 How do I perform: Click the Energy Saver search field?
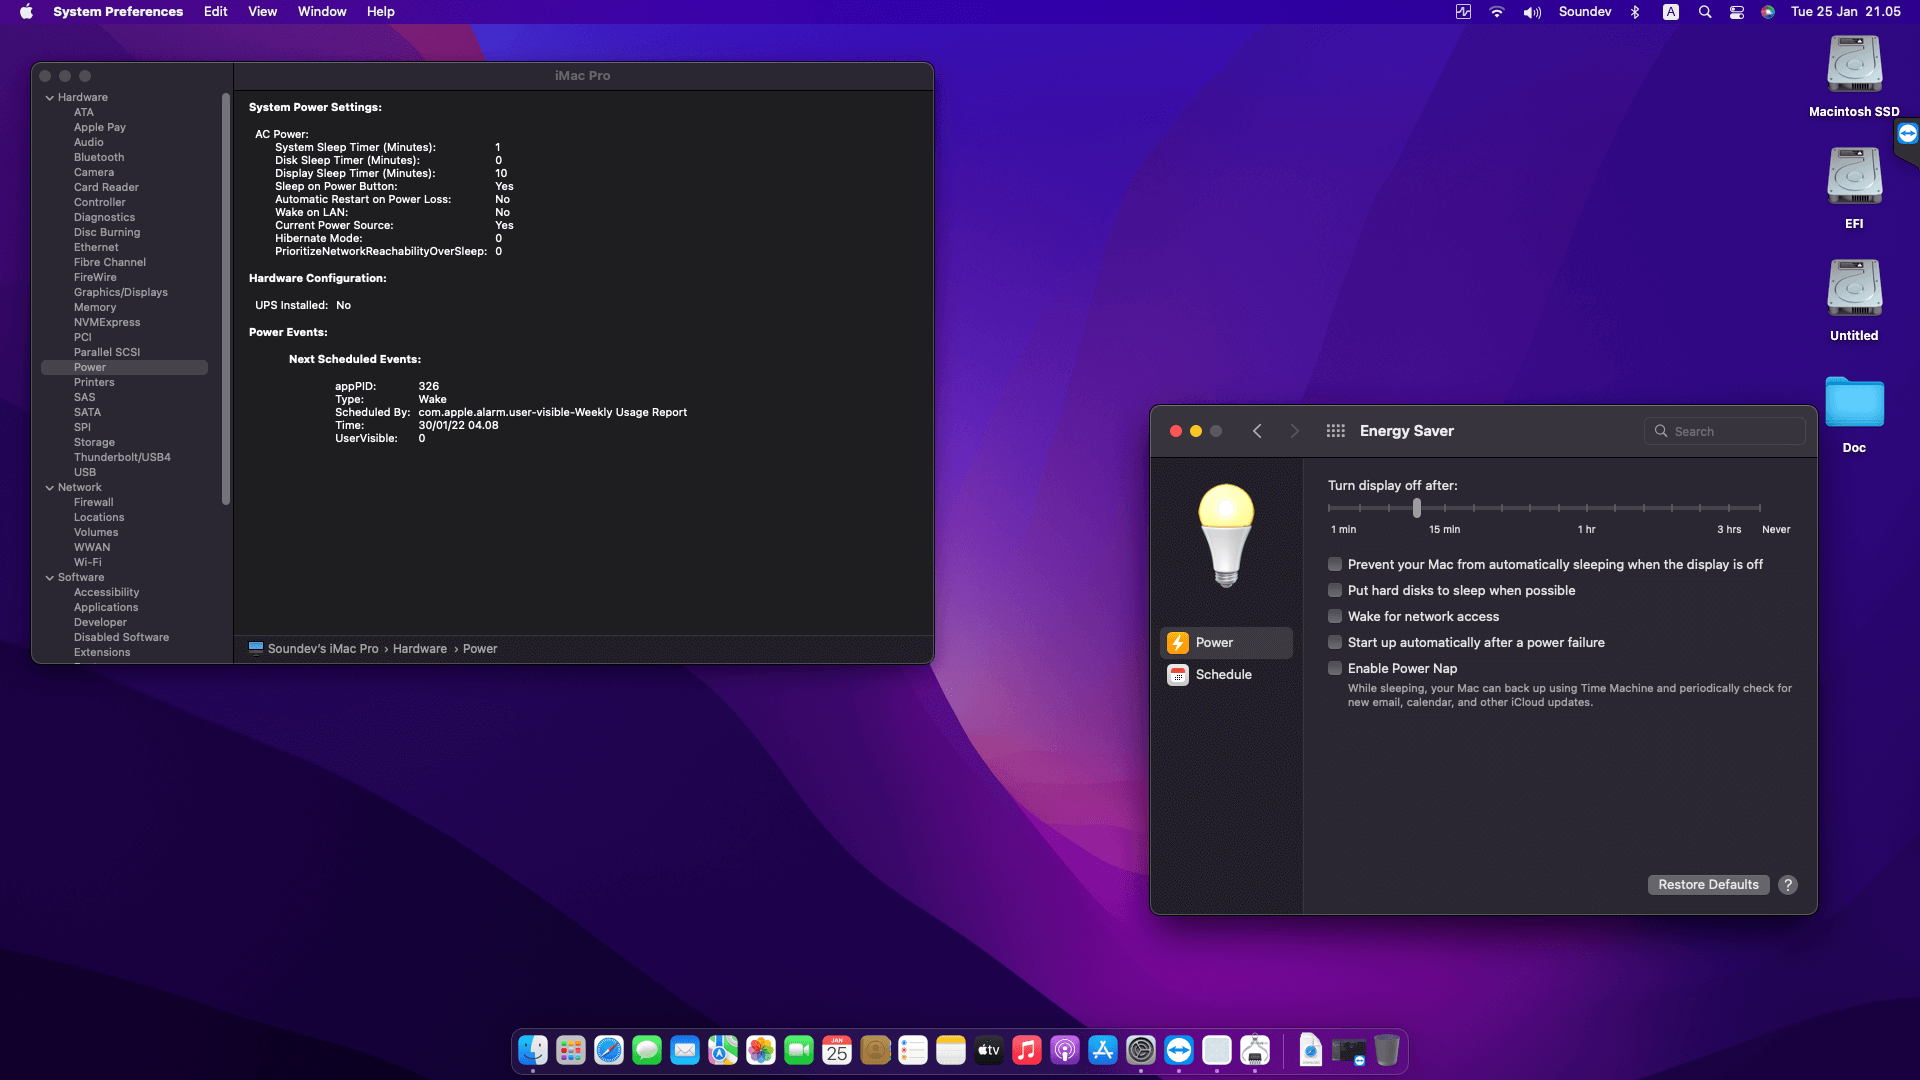(x=1724, y=430)
